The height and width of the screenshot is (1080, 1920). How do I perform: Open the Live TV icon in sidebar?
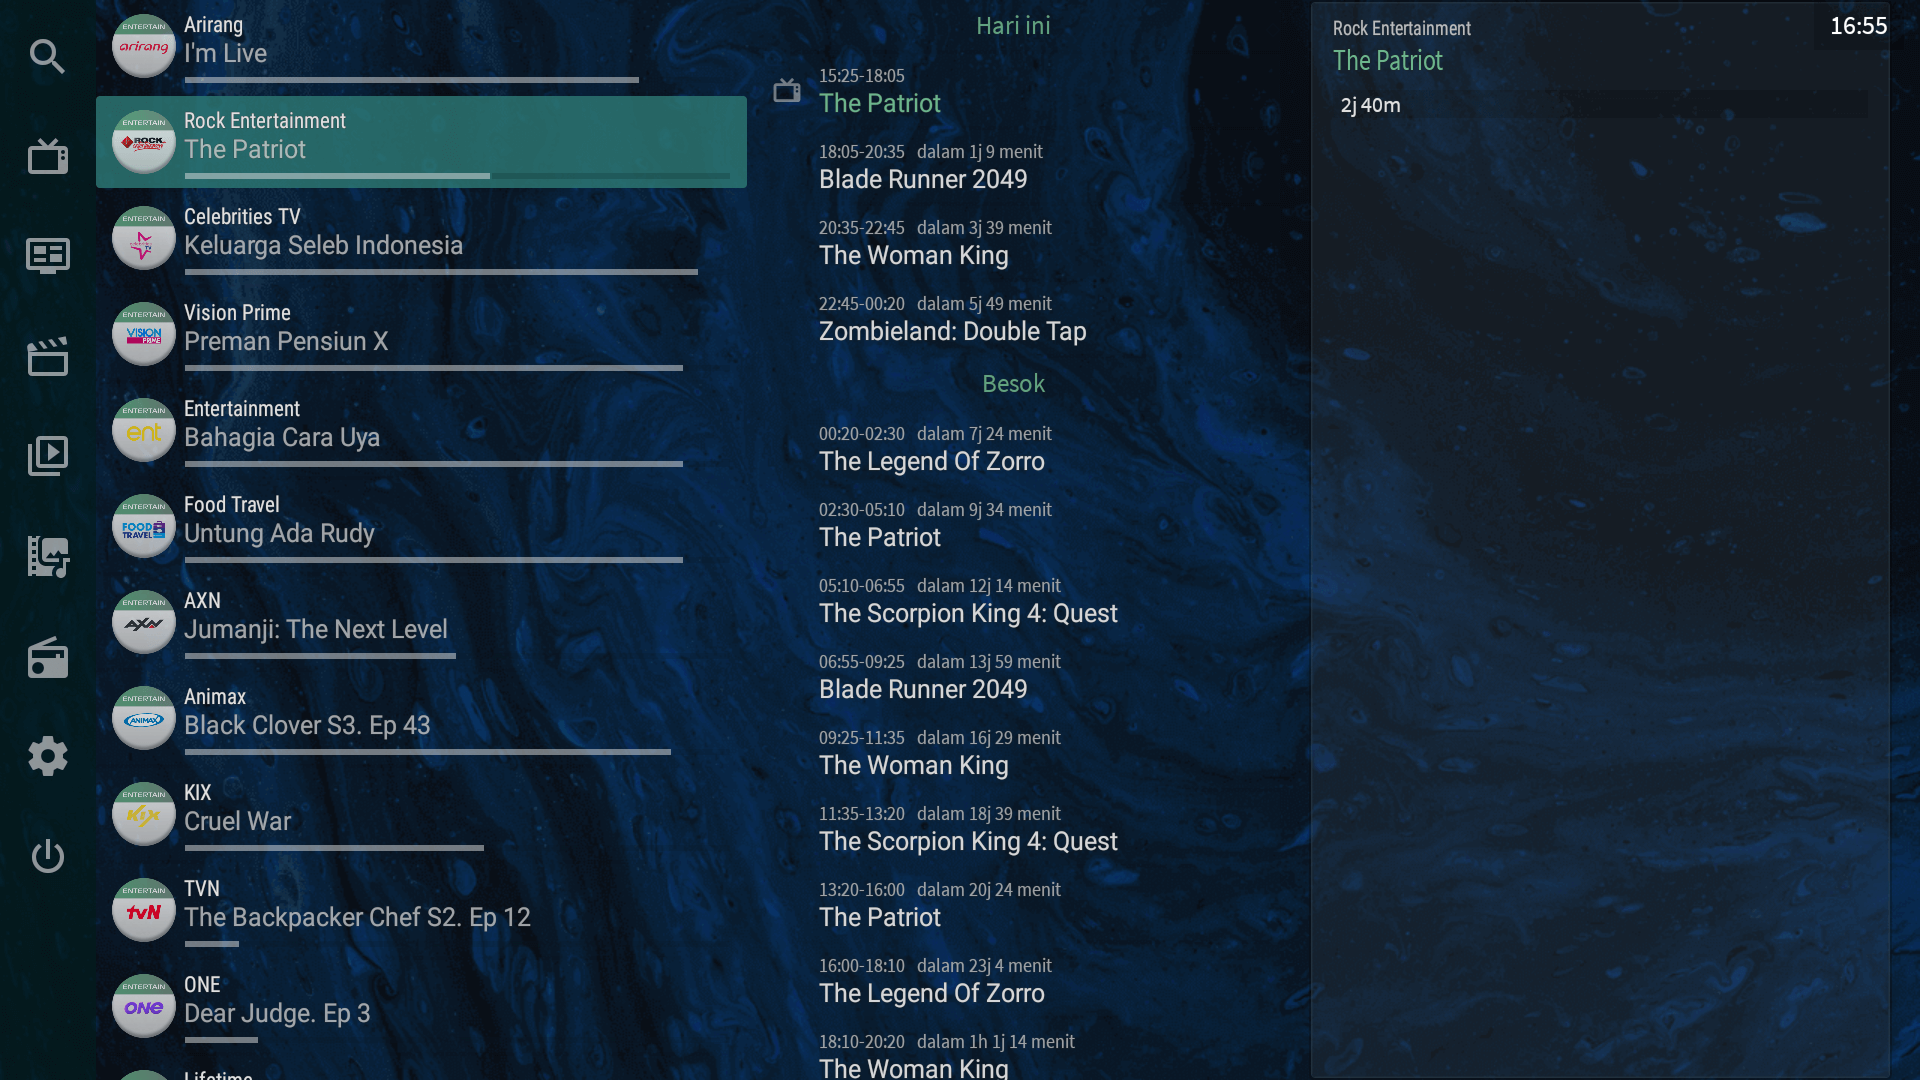pyautogui.click(x=47, y=156)
